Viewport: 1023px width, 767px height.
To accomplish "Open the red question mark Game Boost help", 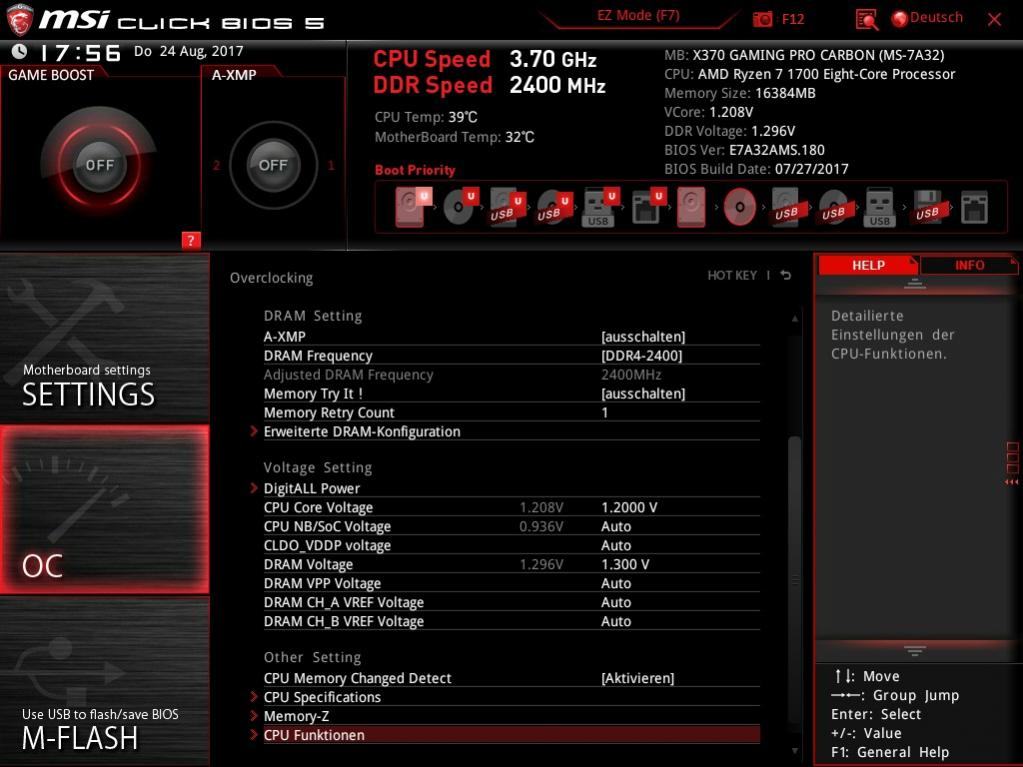I will point(191,240).
